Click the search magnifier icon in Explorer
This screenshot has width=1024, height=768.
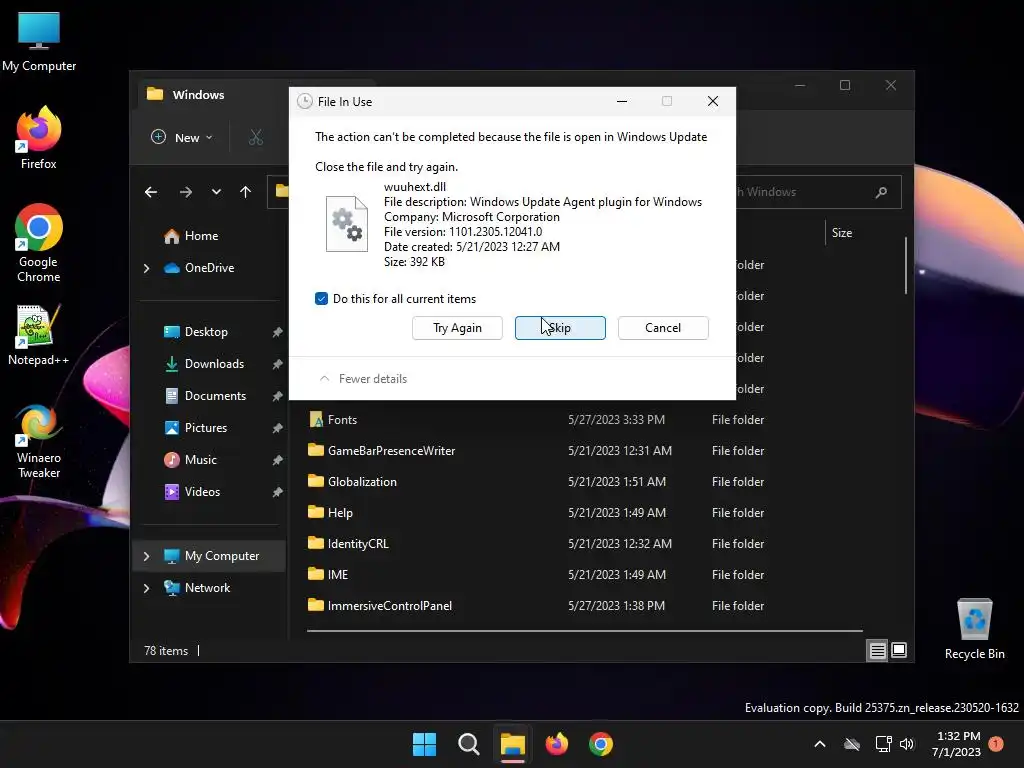point(881,192)
